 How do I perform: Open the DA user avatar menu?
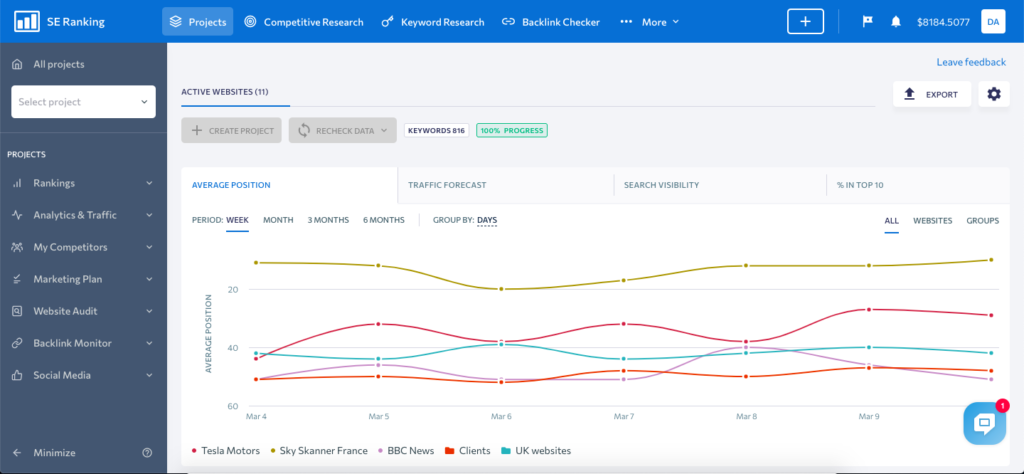click(x=993, y=22)
